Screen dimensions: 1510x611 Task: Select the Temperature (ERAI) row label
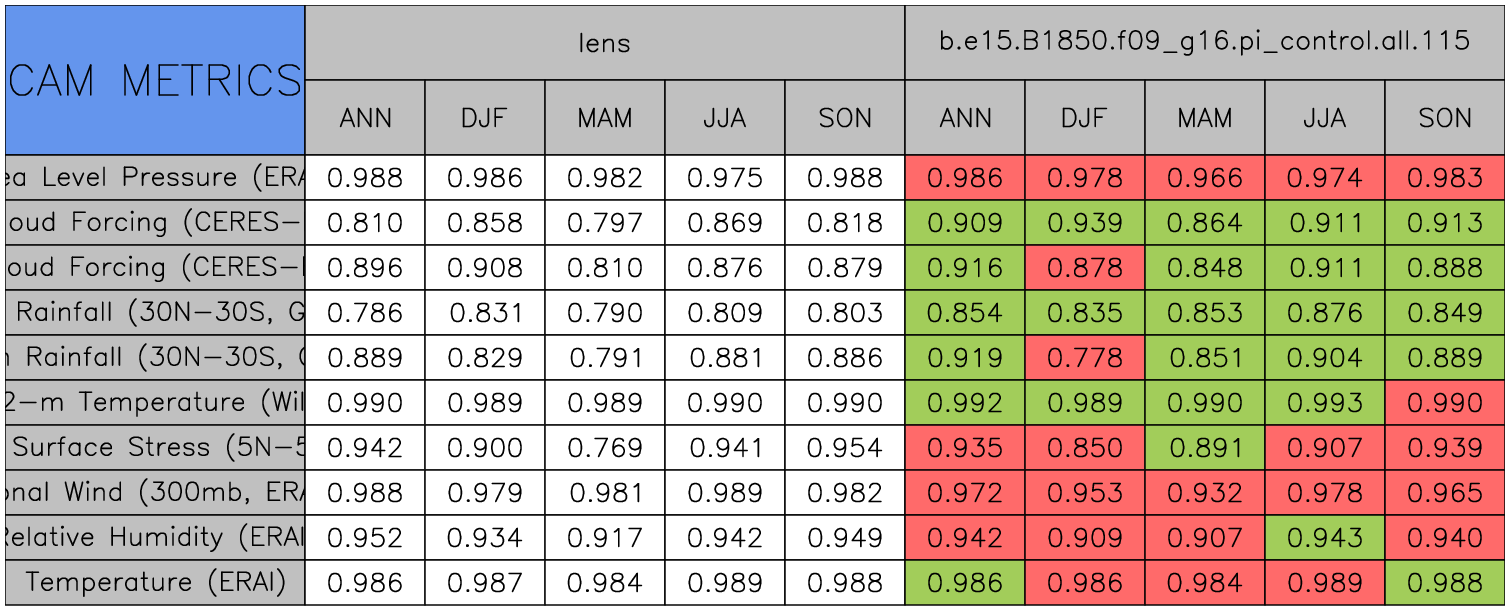pyautogui.click(x=155, y=582)
